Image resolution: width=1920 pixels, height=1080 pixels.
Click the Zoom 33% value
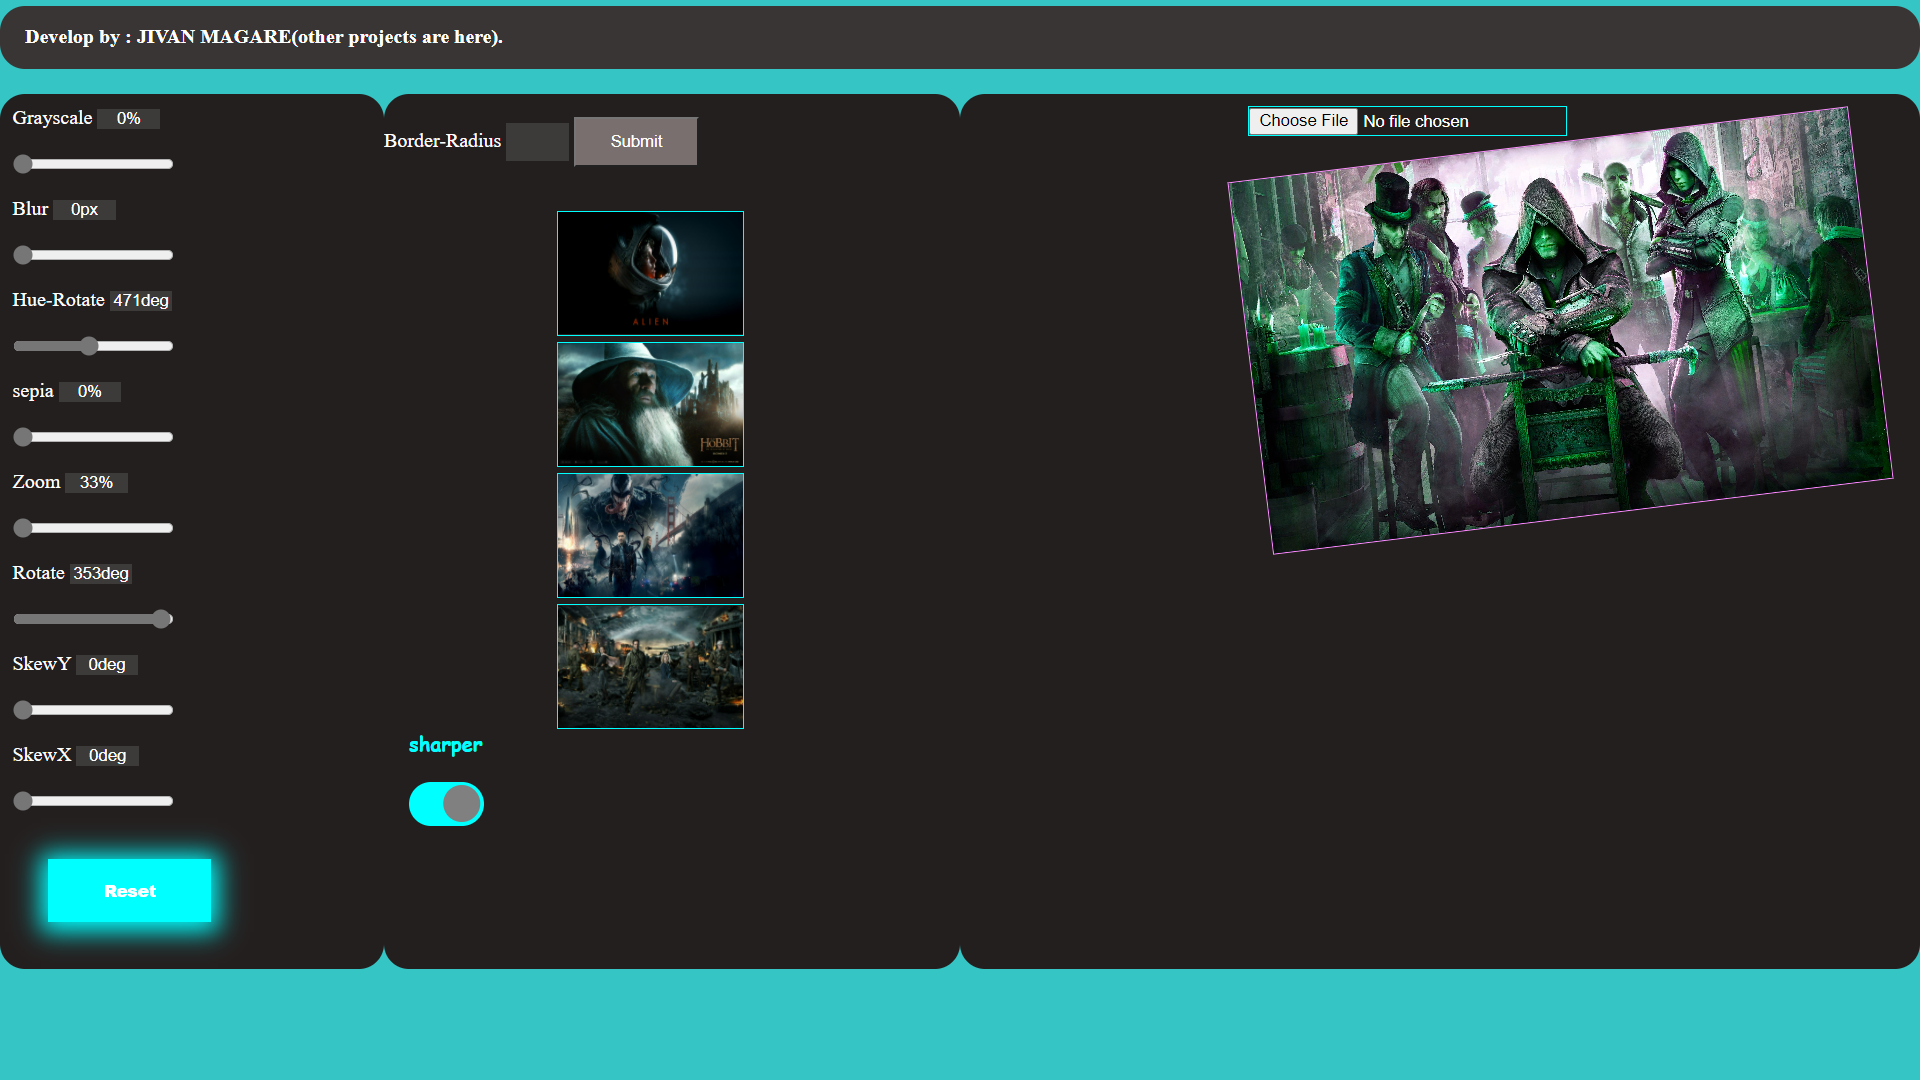pyautogui.click(x=96, y=482)
